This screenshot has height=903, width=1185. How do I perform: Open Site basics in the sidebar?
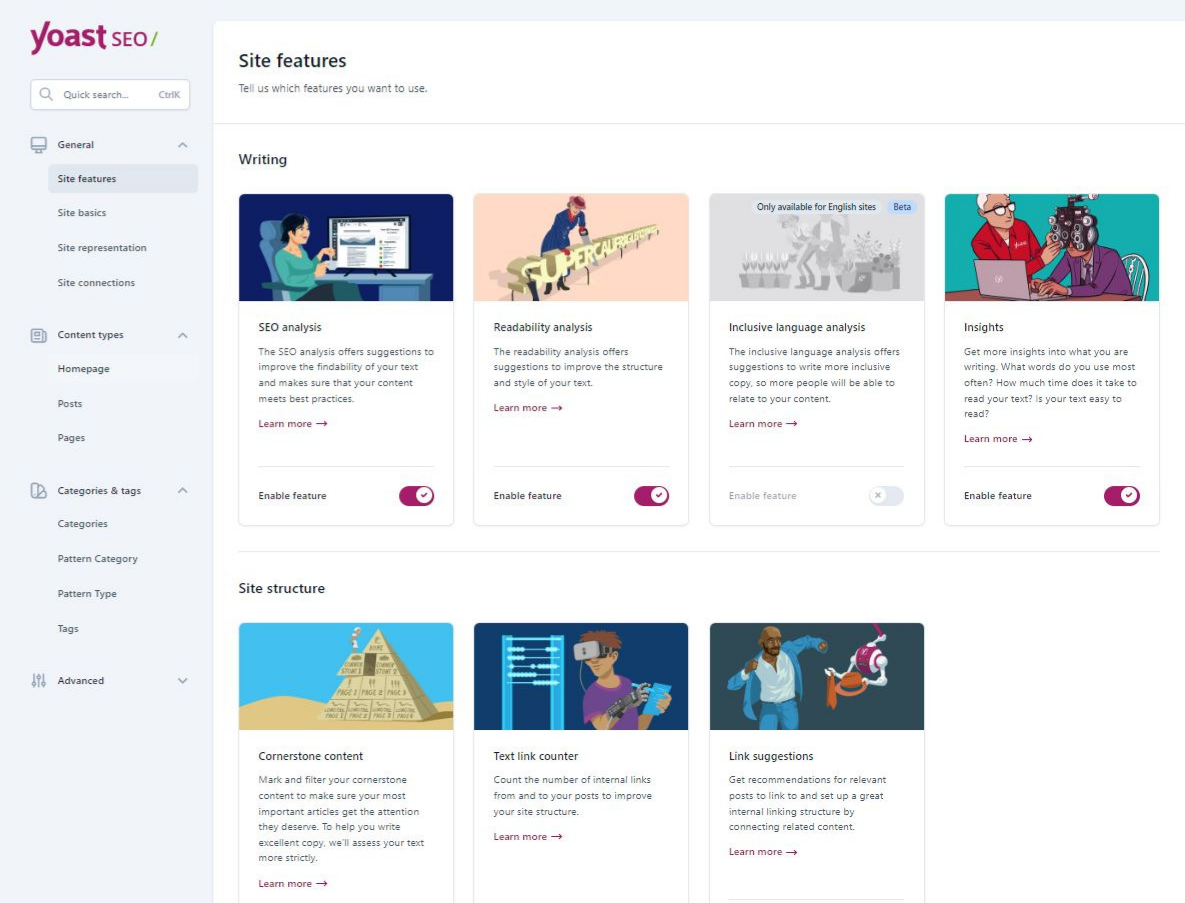pyautogui.click(x=82, y=213)
